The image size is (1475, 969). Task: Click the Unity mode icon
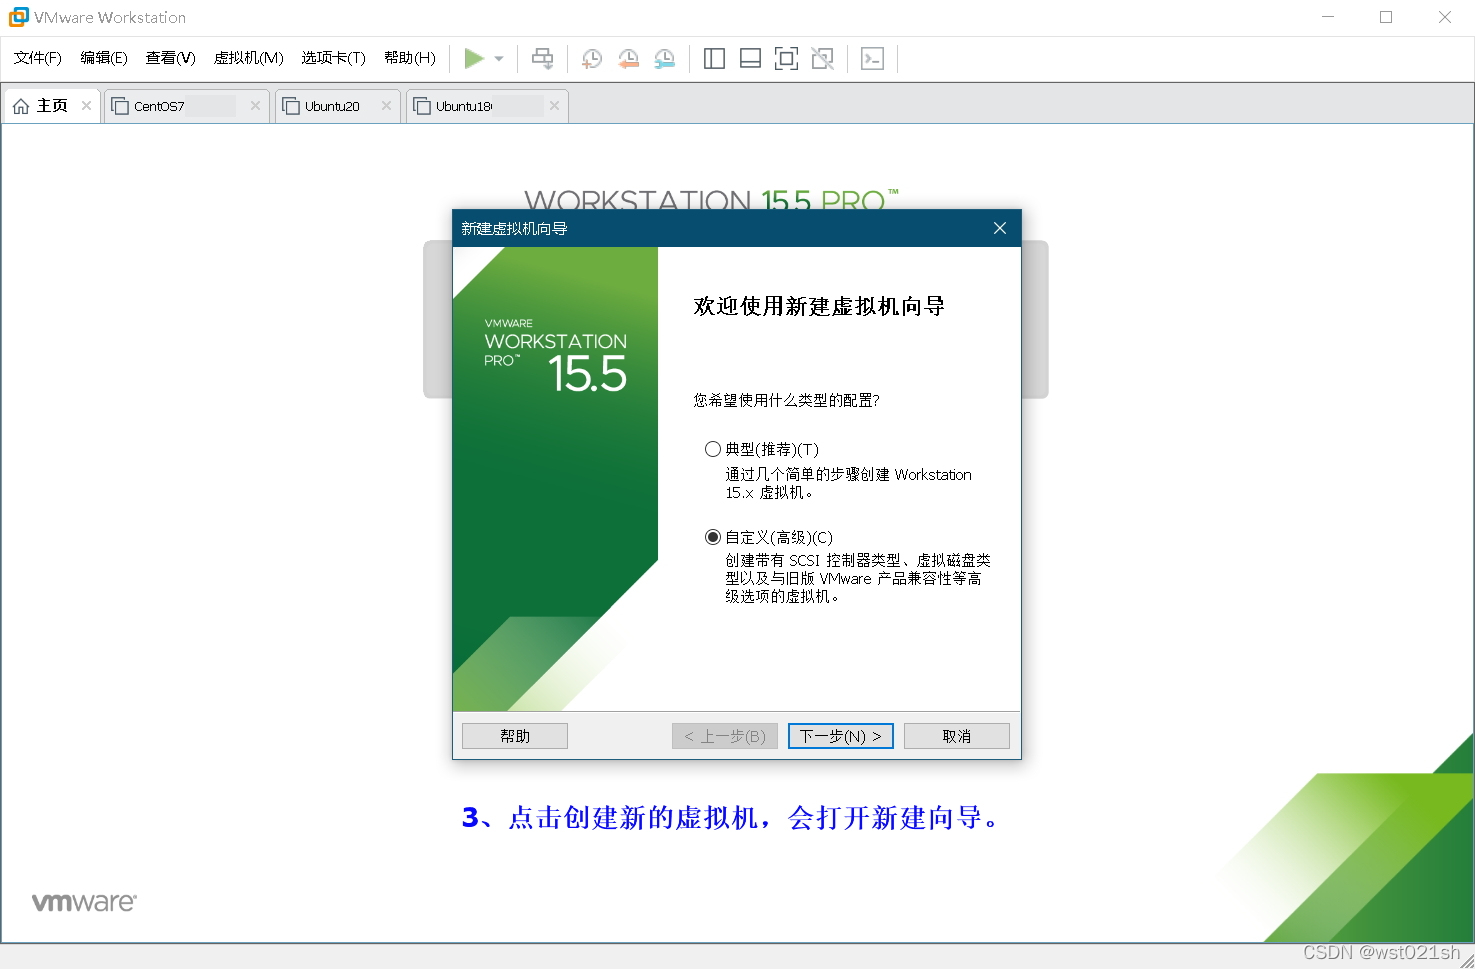(x=822, y=59)
